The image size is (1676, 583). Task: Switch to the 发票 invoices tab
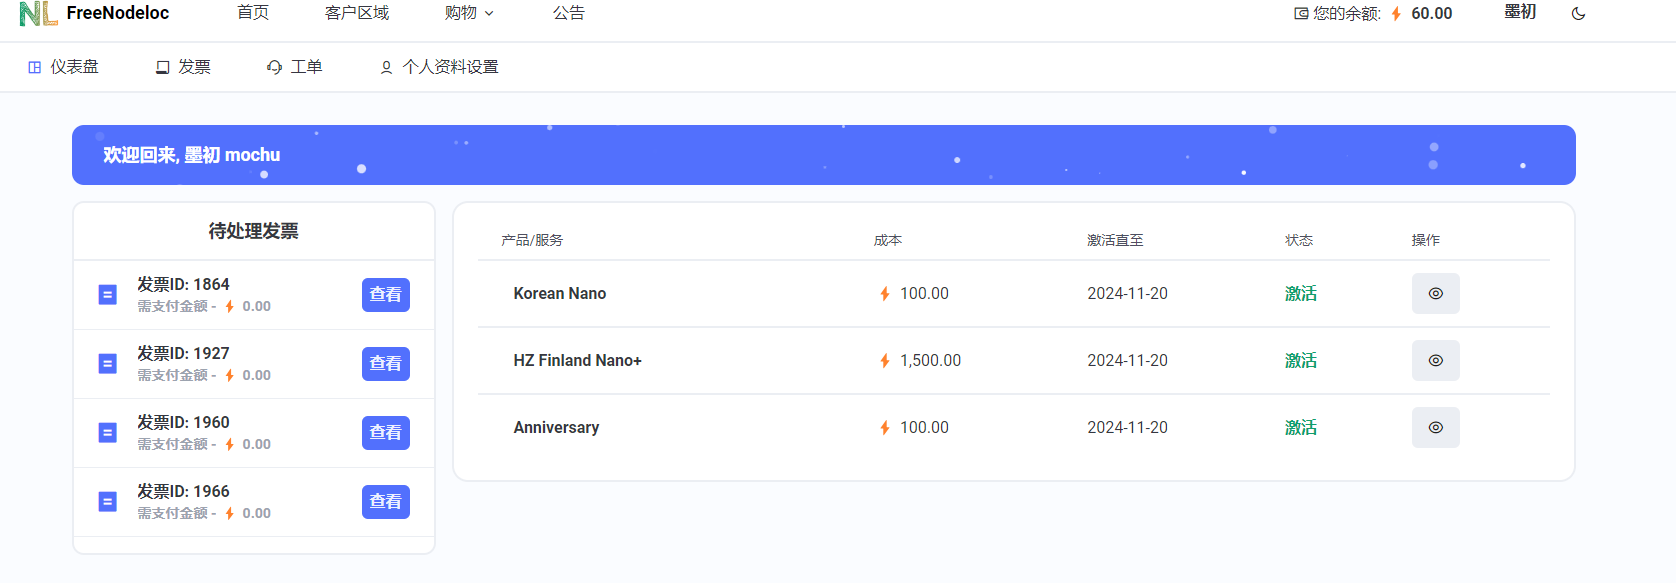point(183,67)
